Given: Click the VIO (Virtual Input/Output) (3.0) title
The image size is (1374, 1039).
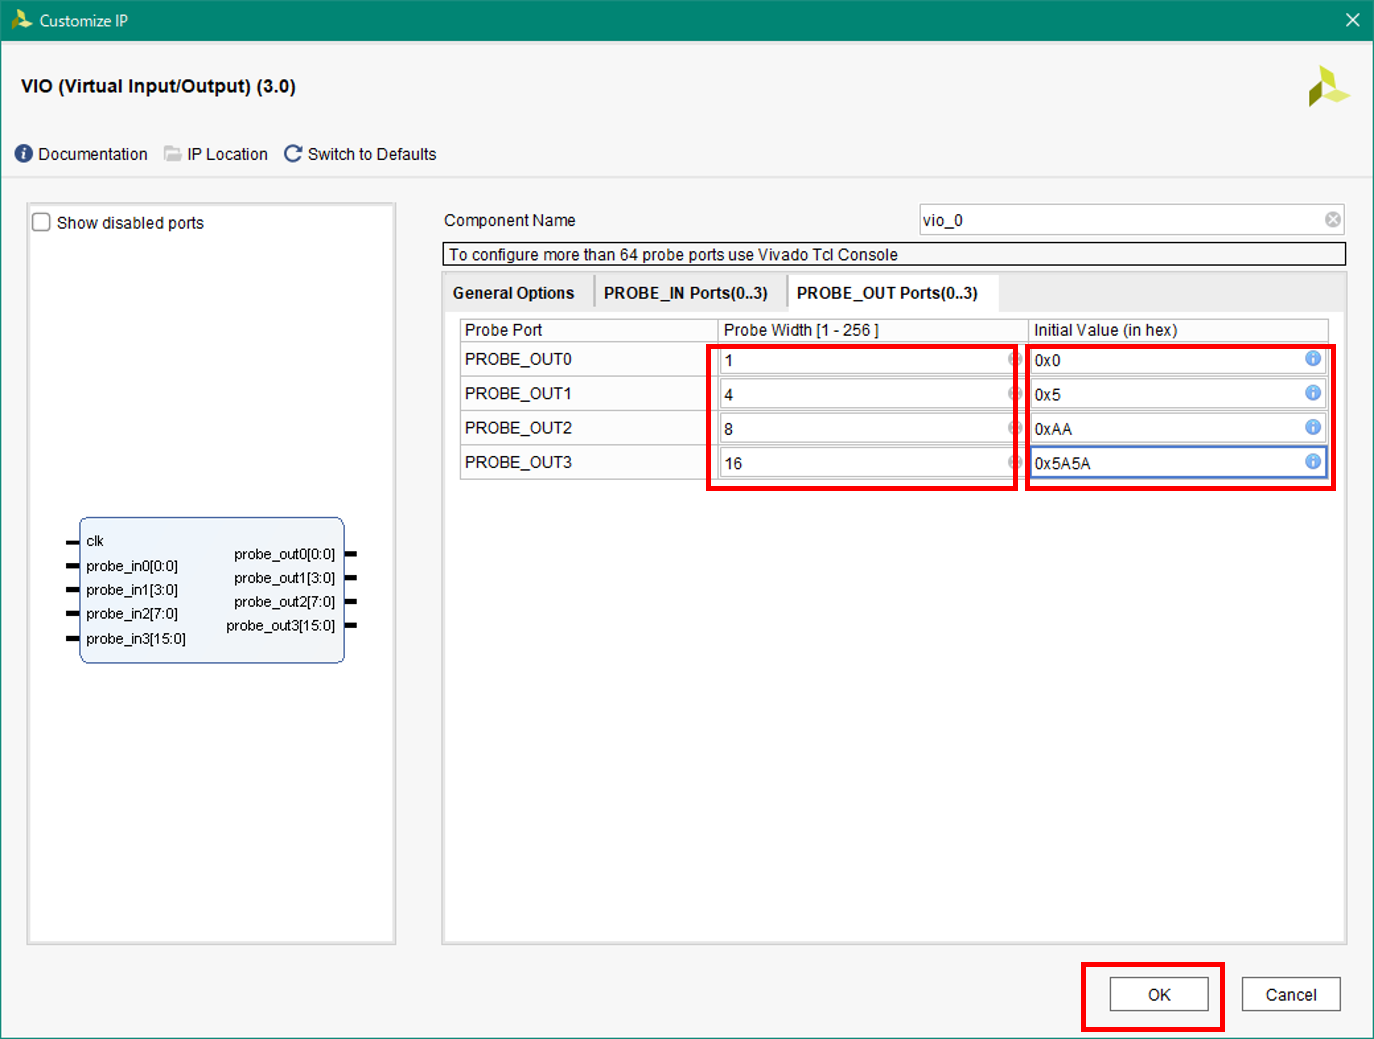Looking at the screenshot, I should (x=158, y=86).
